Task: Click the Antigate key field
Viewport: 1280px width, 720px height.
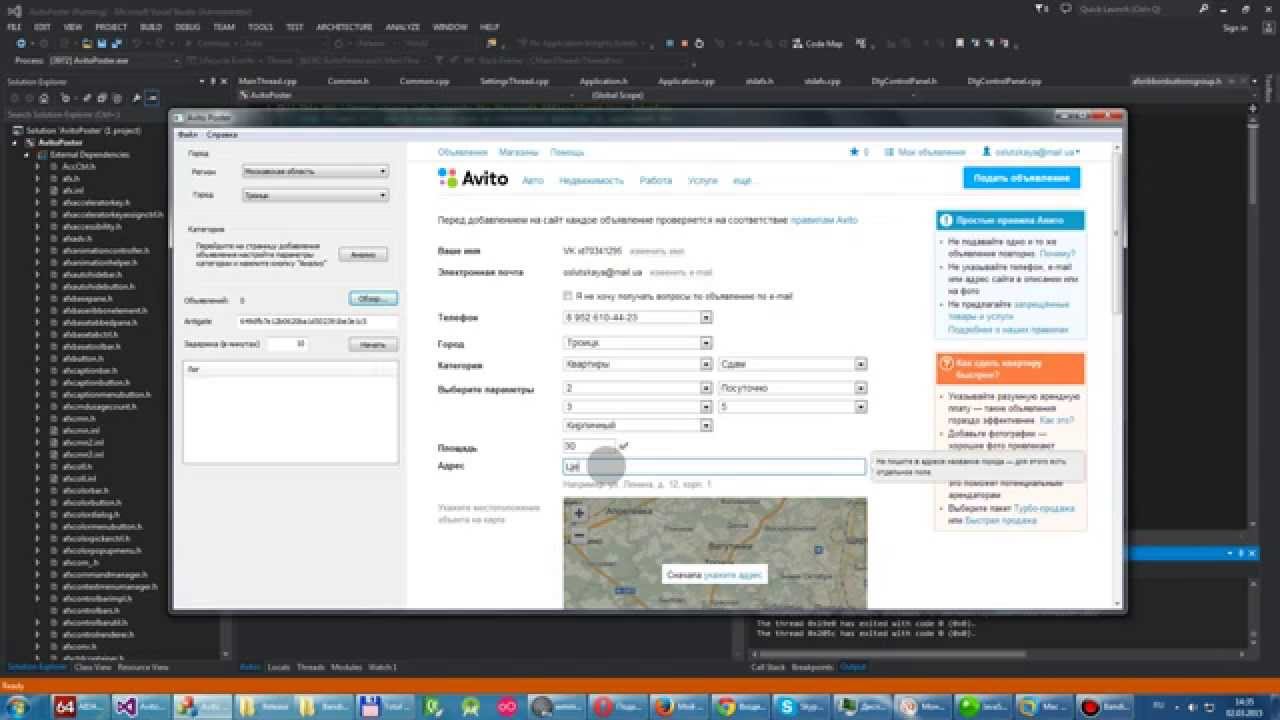Action: click(318, 322)
